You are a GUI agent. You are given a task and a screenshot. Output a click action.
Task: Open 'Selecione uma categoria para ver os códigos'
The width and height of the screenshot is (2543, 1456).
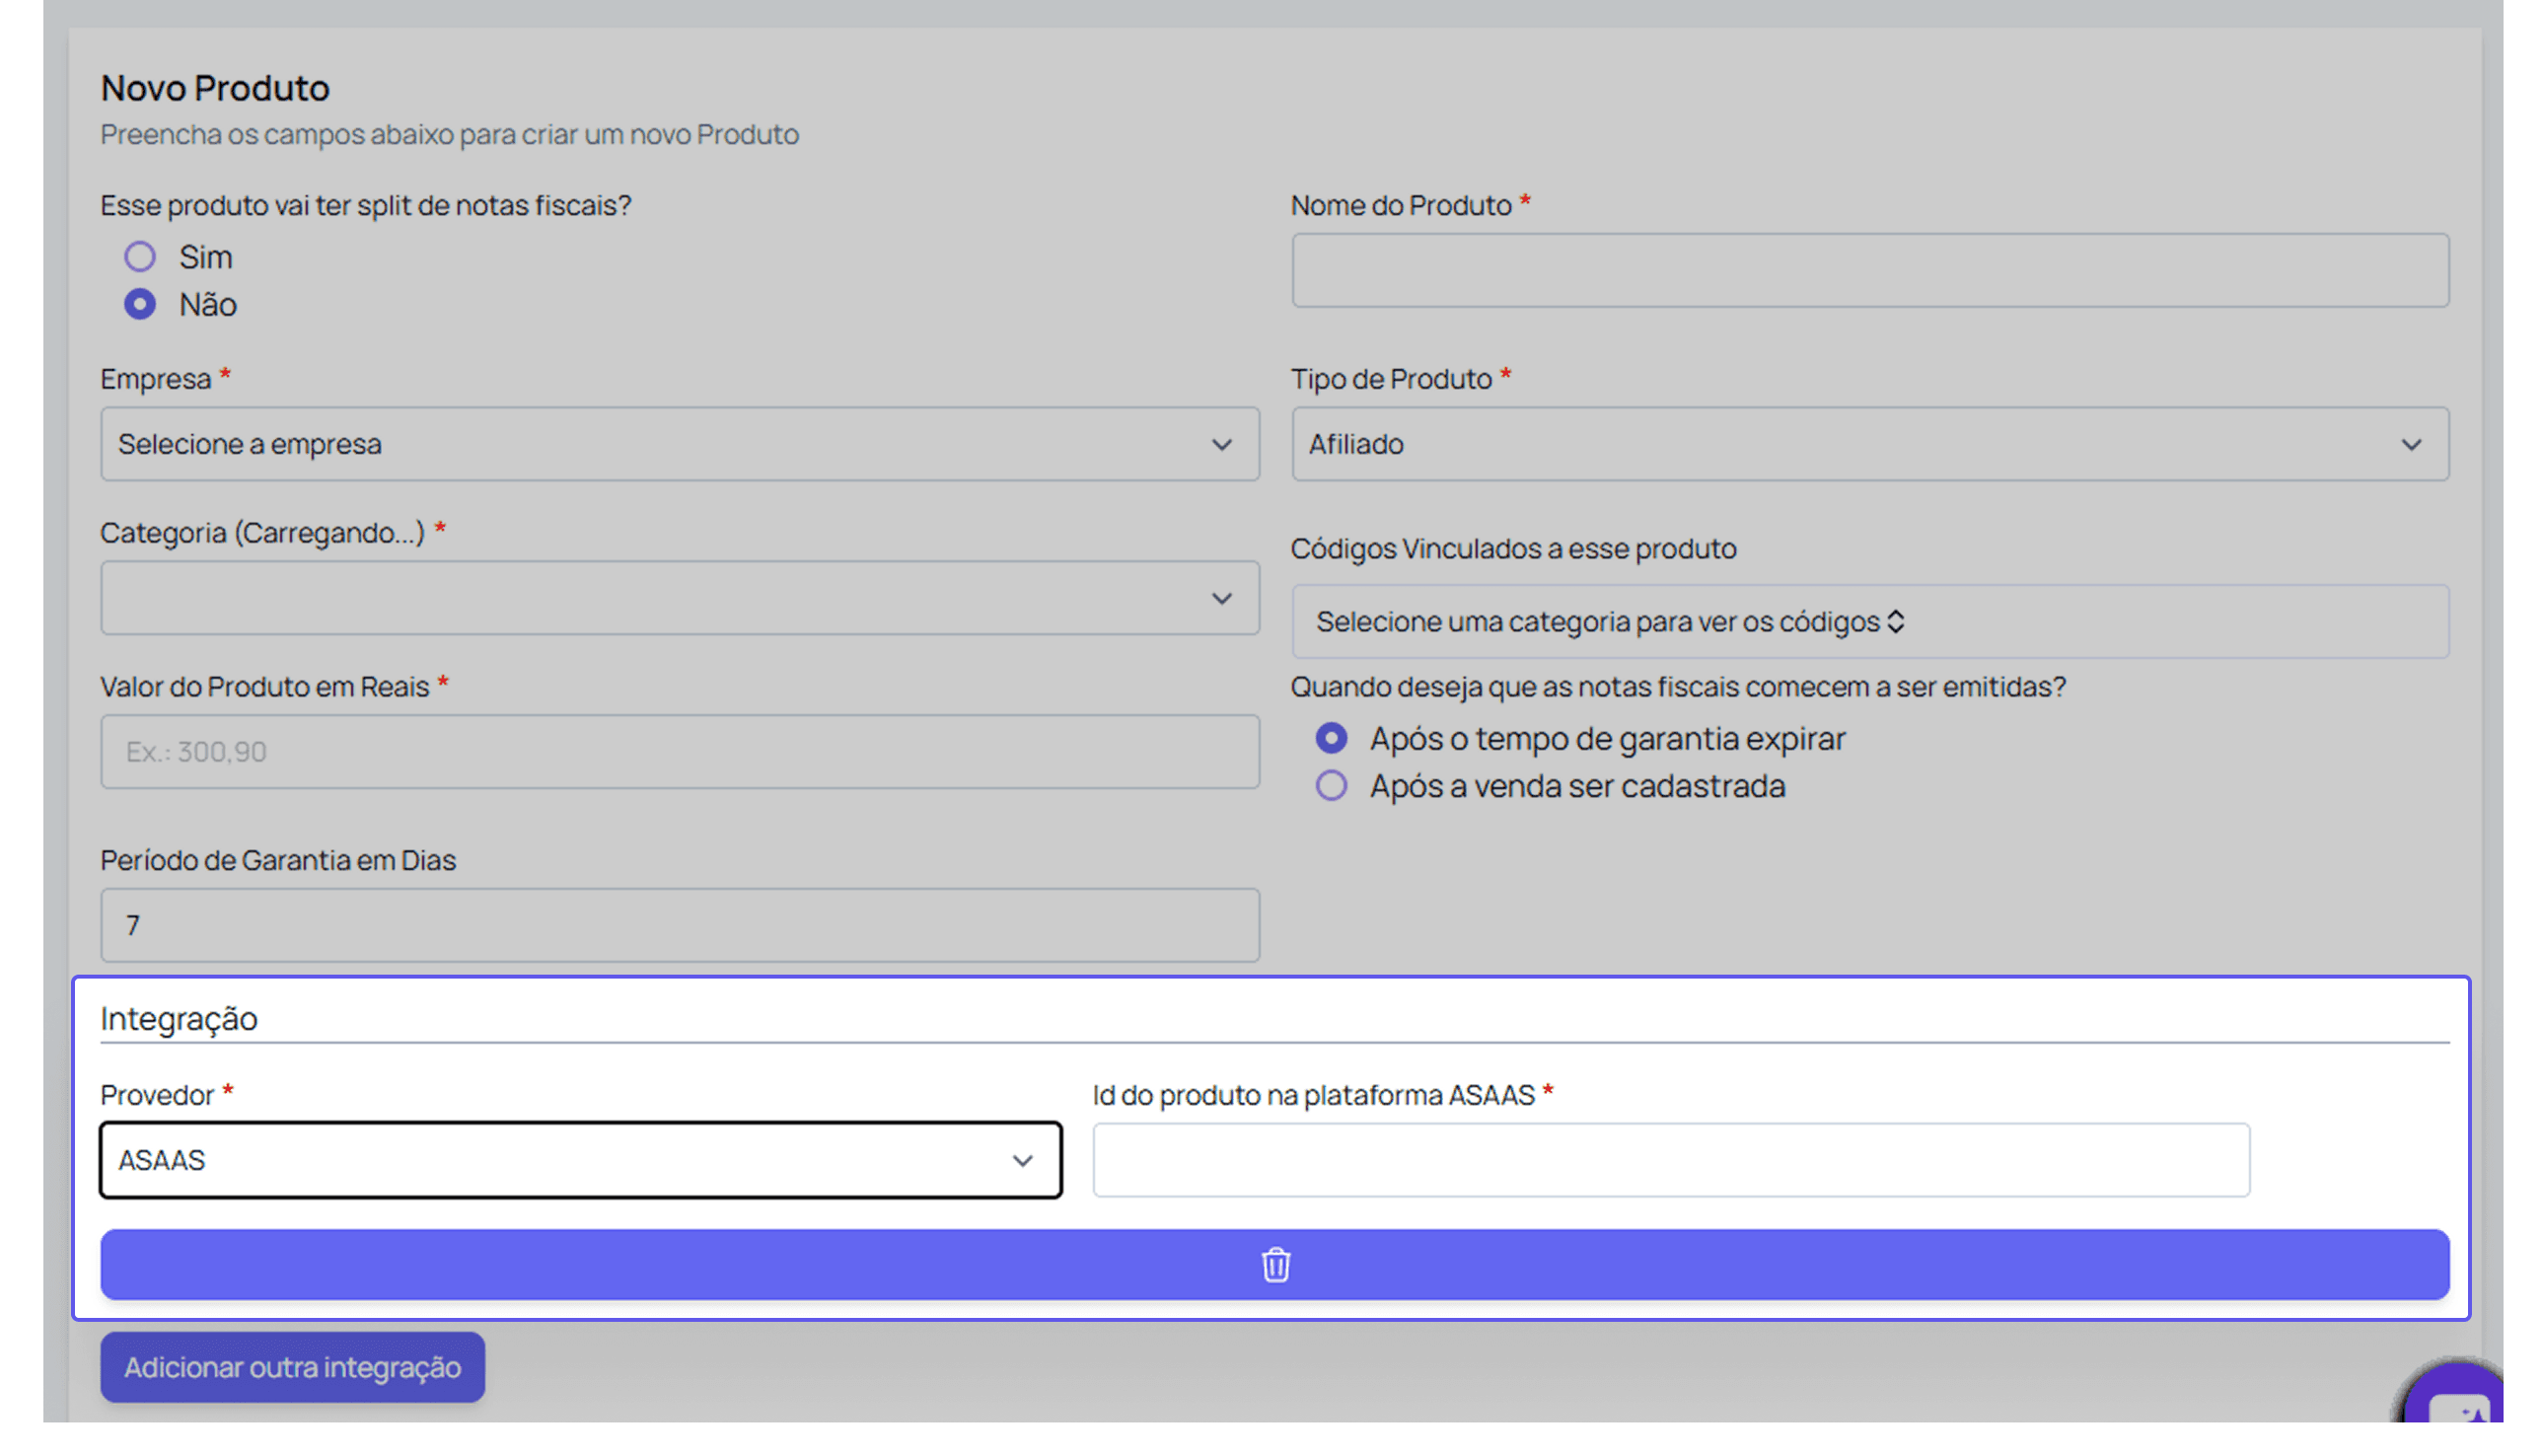point(1600,622)
